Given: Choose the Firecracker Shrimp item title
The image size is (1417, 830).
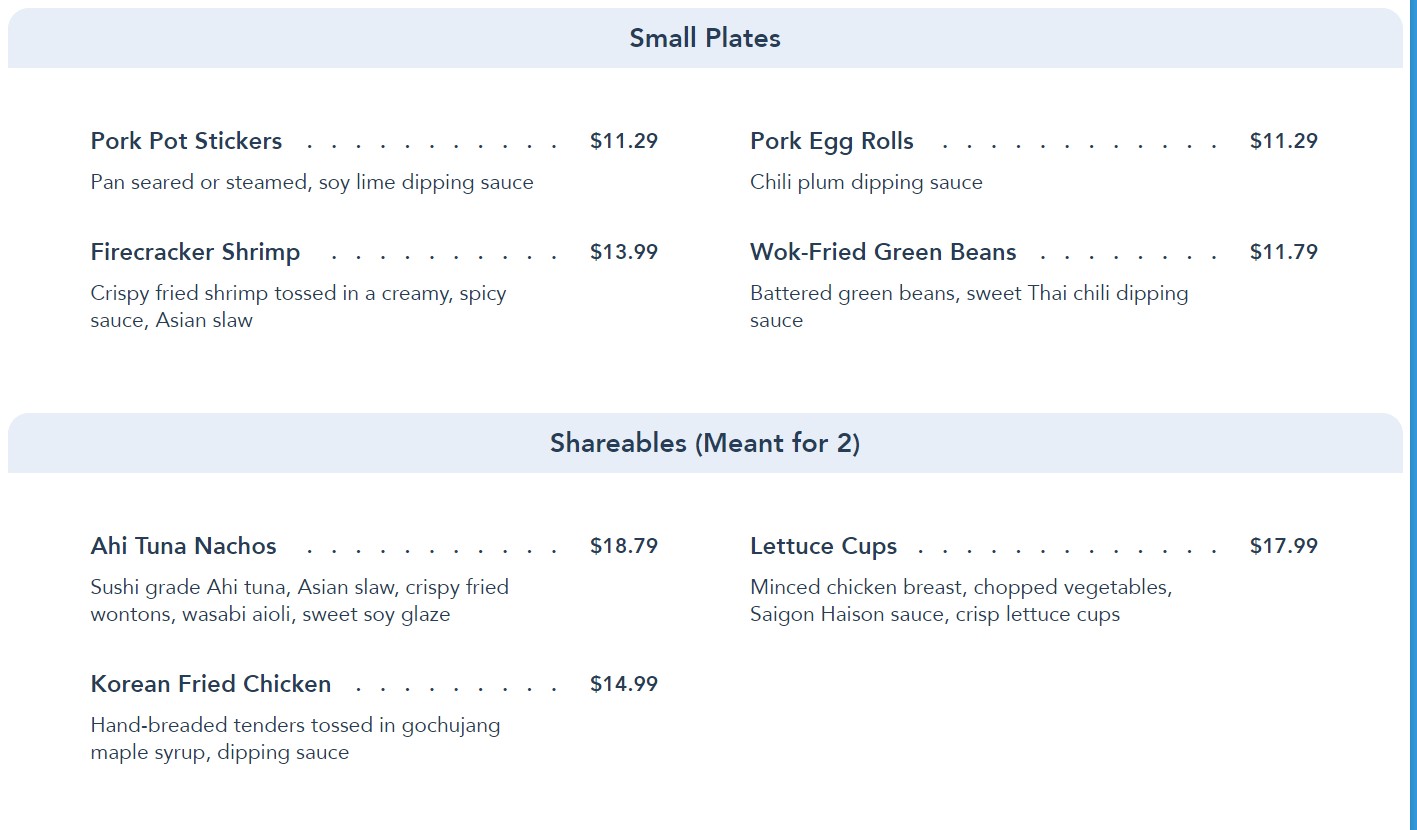Looking at the screenshot, I should [x=195, y=252].
